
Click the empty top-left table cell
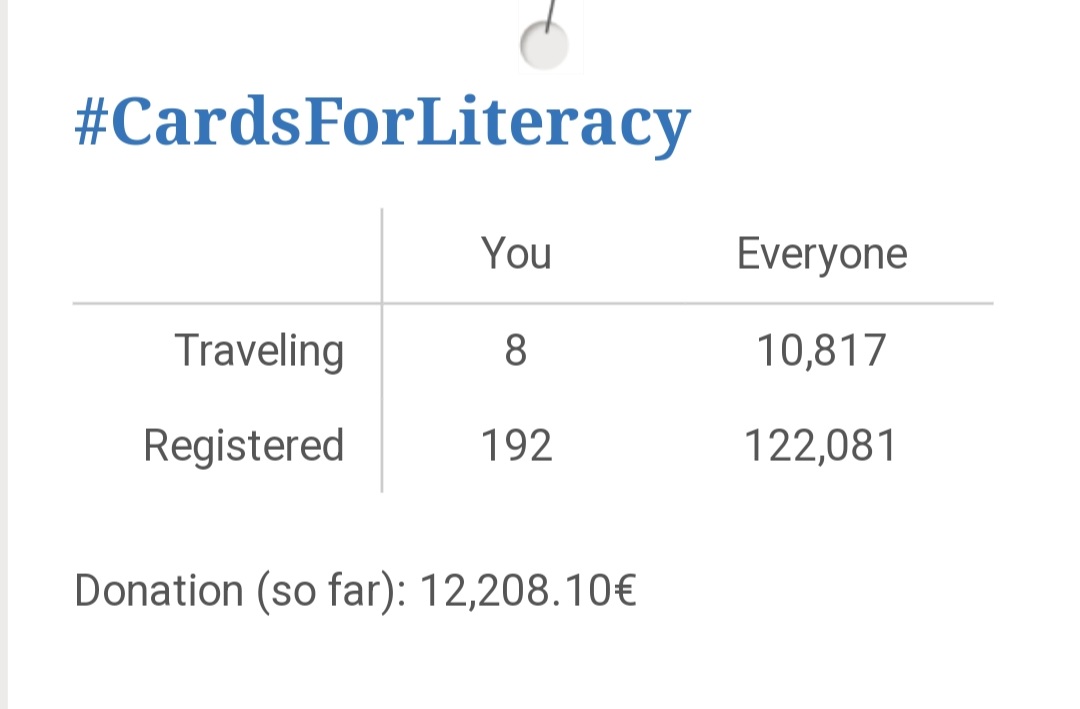coord(227,254)
